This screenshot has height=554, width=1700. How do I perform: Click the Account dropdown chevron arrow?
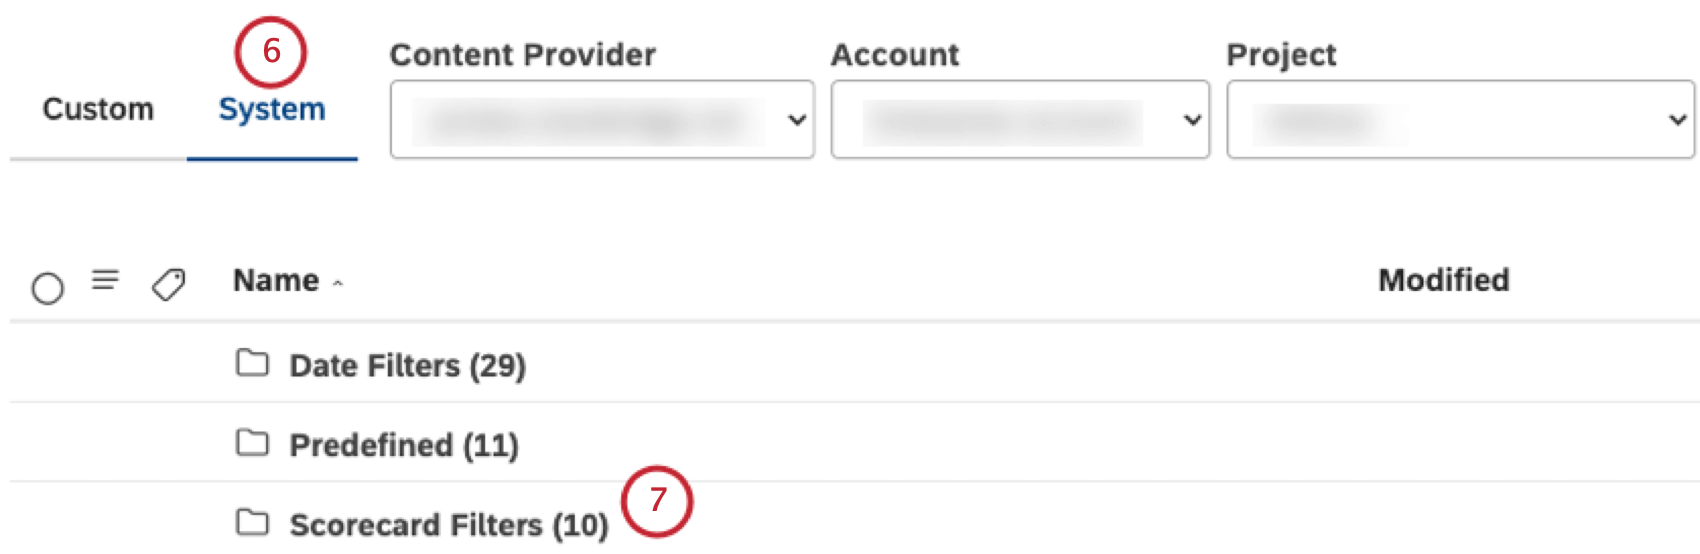point(1192,120)
